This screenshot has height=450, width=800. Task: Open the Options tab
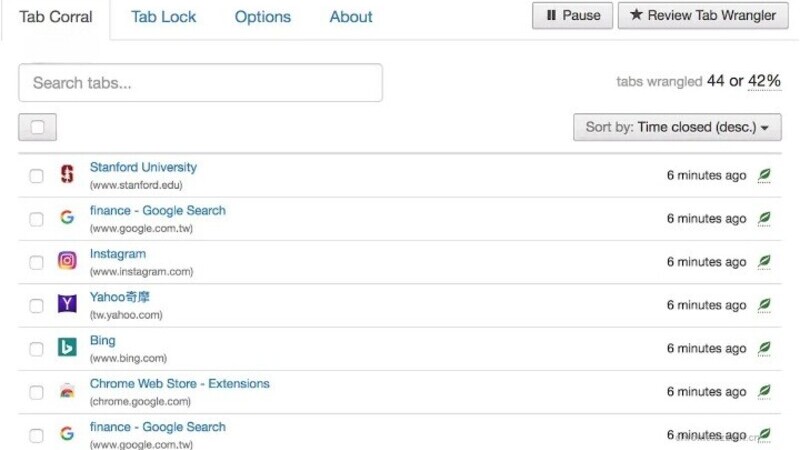[263, 17]
